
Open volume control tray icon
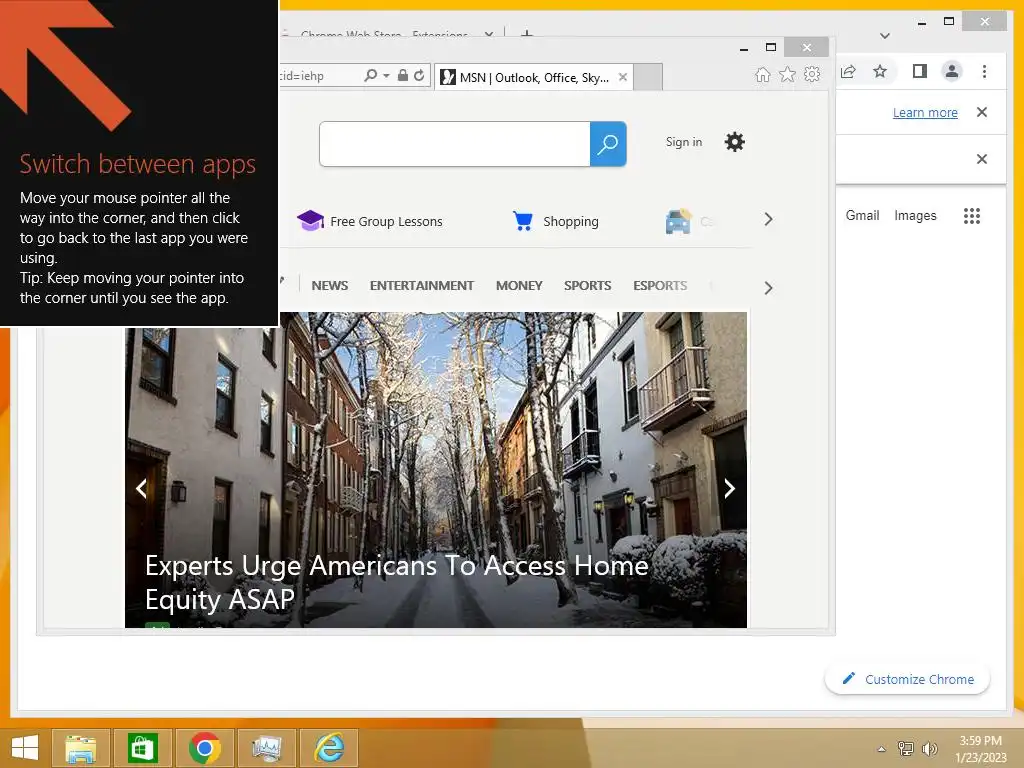point(929,748)
